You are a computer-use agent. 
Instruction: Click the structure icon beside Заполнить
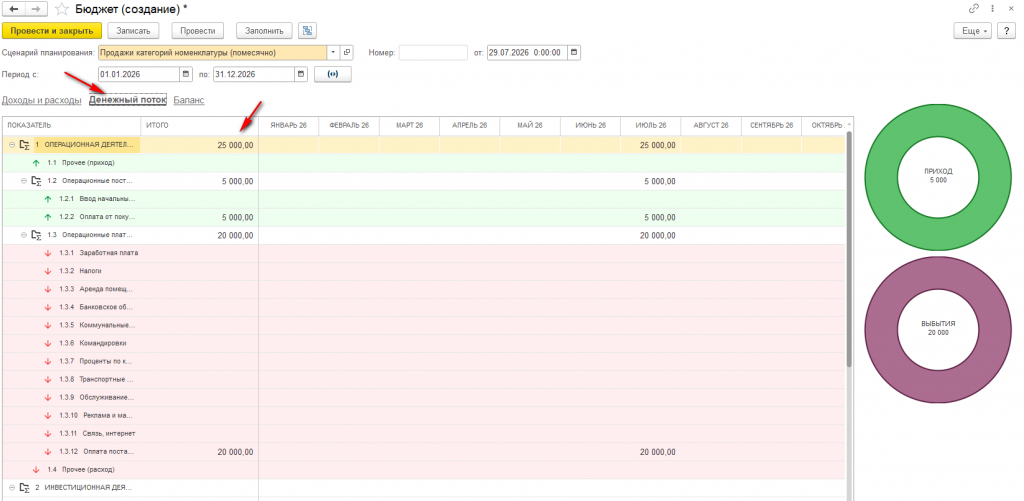click(308, 31)
